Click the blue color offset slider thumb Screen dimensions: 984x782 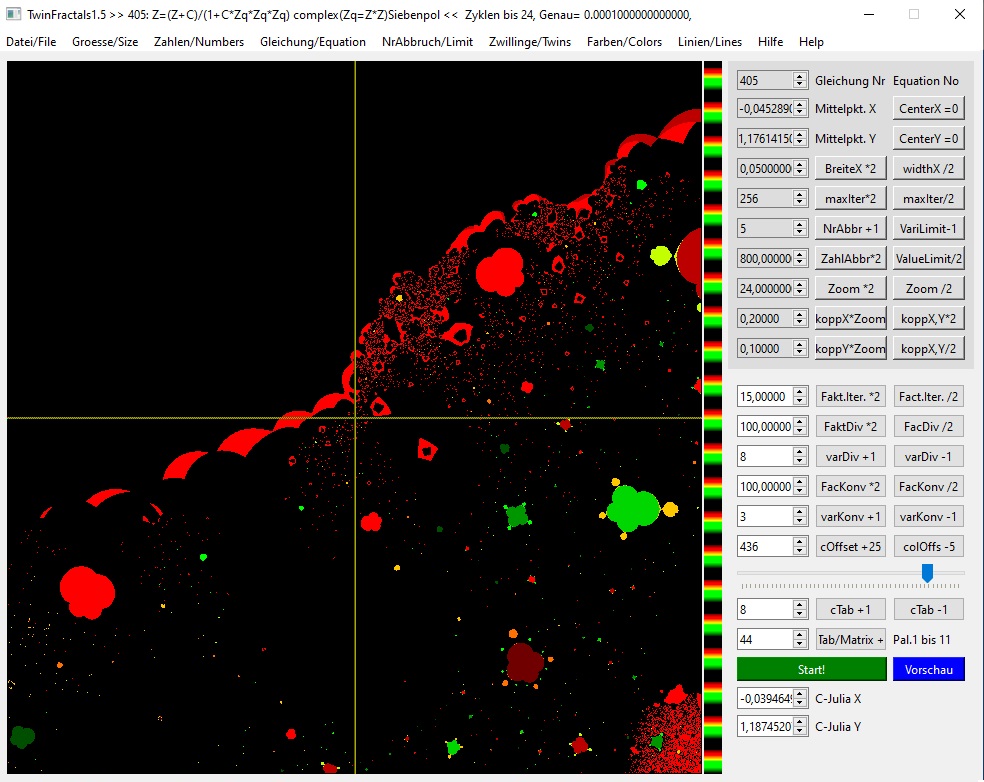coord(927,572)
